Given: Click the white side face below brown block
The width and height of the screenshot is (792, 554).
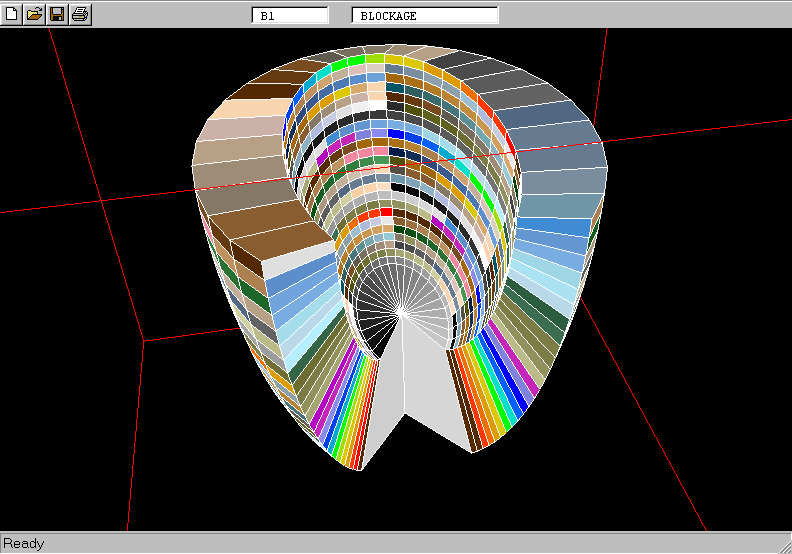Looking at the screenshot, I should coord(300,263).
